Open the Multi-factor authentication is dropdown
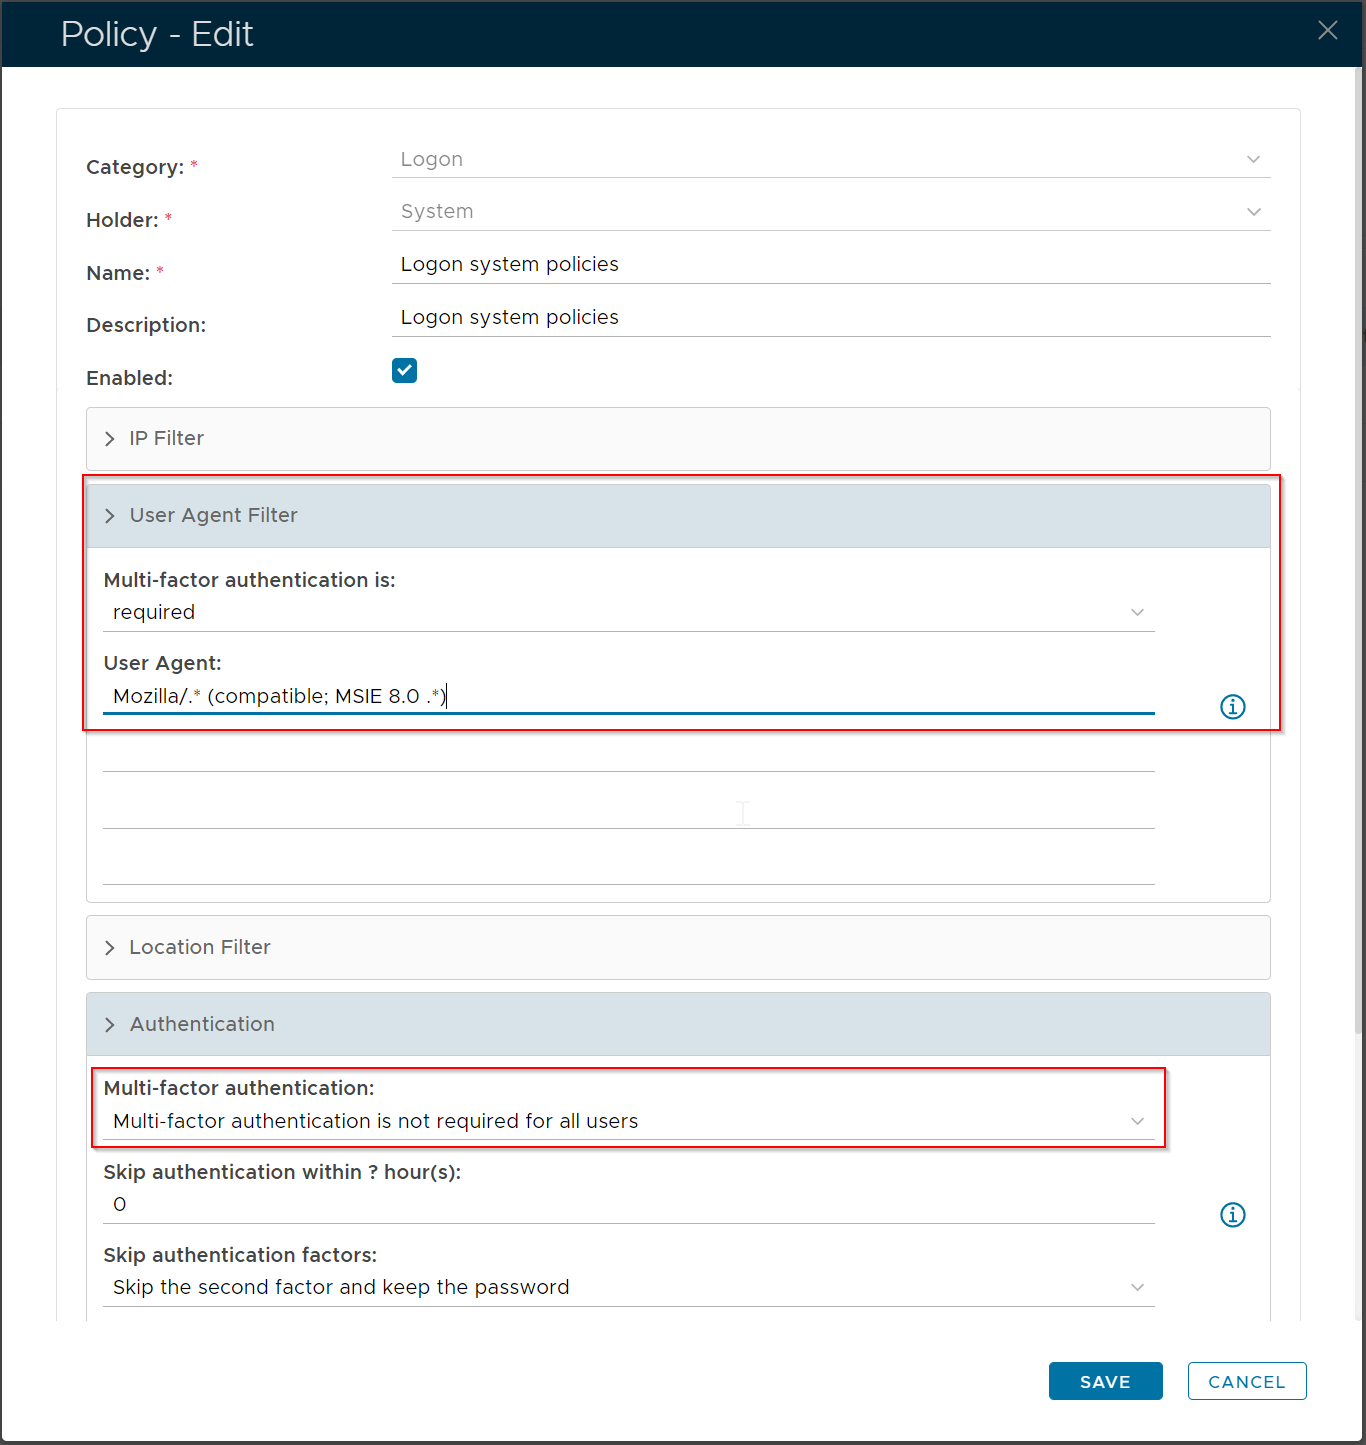The height and width of the screenshot is (1445, 1366). (x=628, y=613)
